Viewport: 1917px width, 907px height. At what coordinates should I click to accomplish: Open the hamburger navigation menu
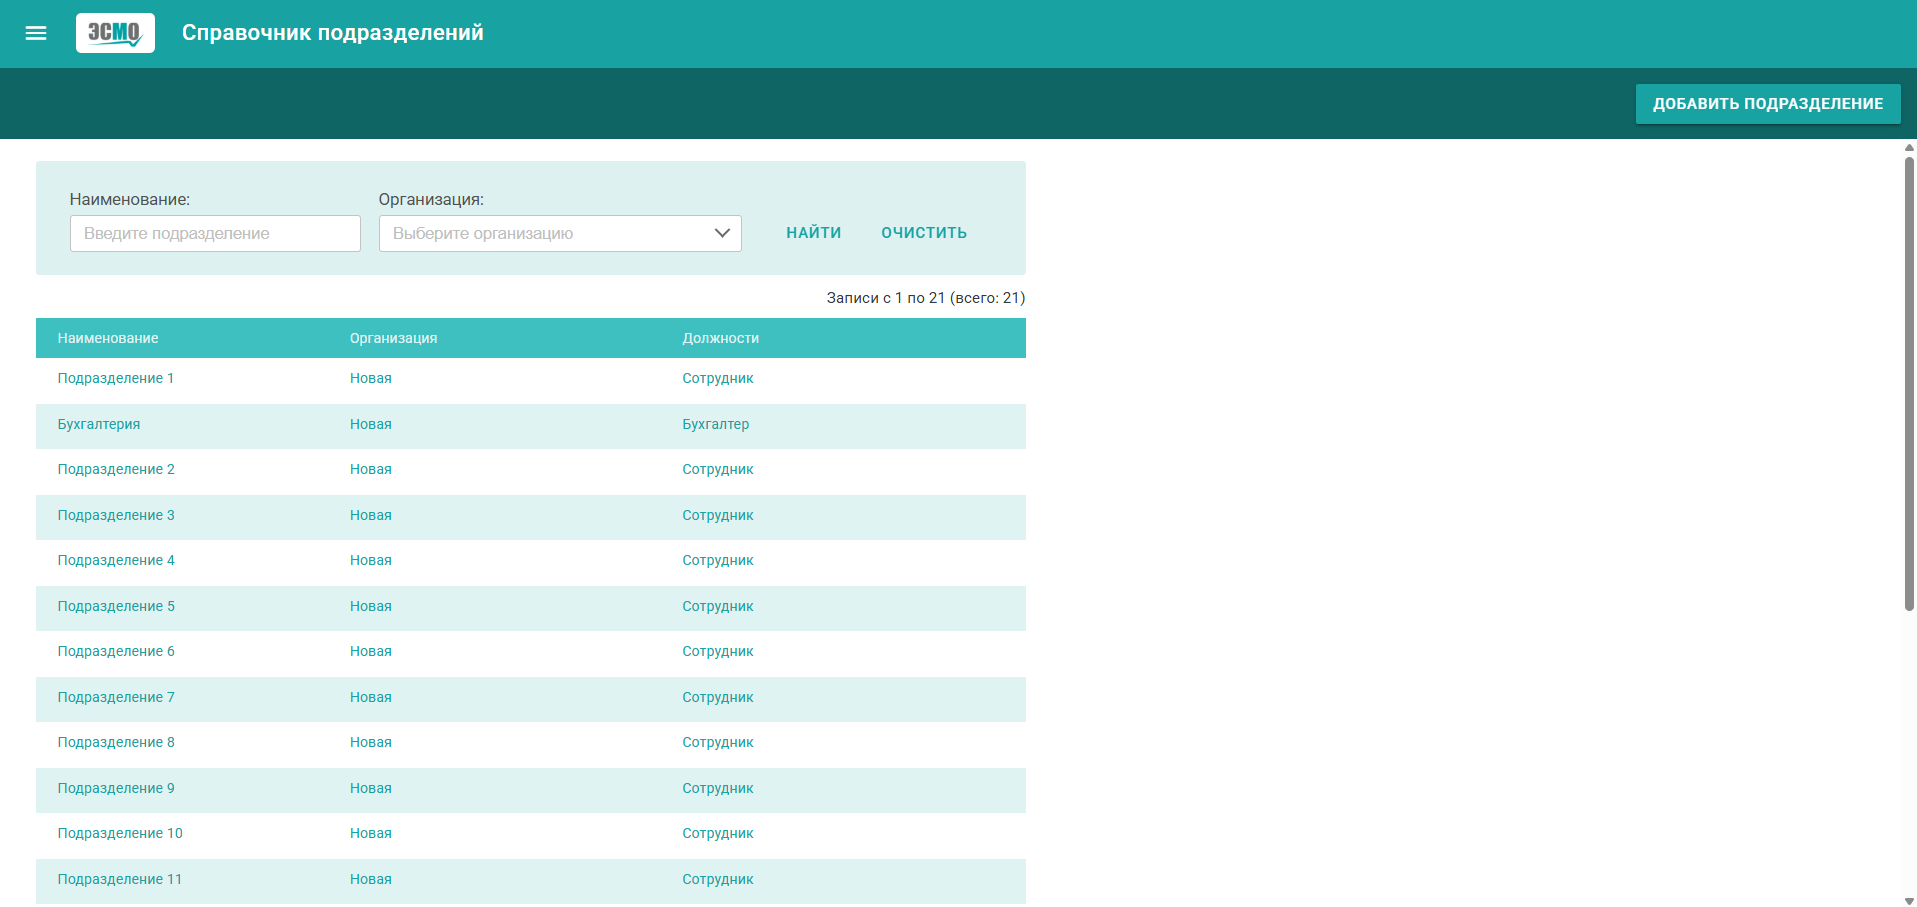click(x=36, y=33)
